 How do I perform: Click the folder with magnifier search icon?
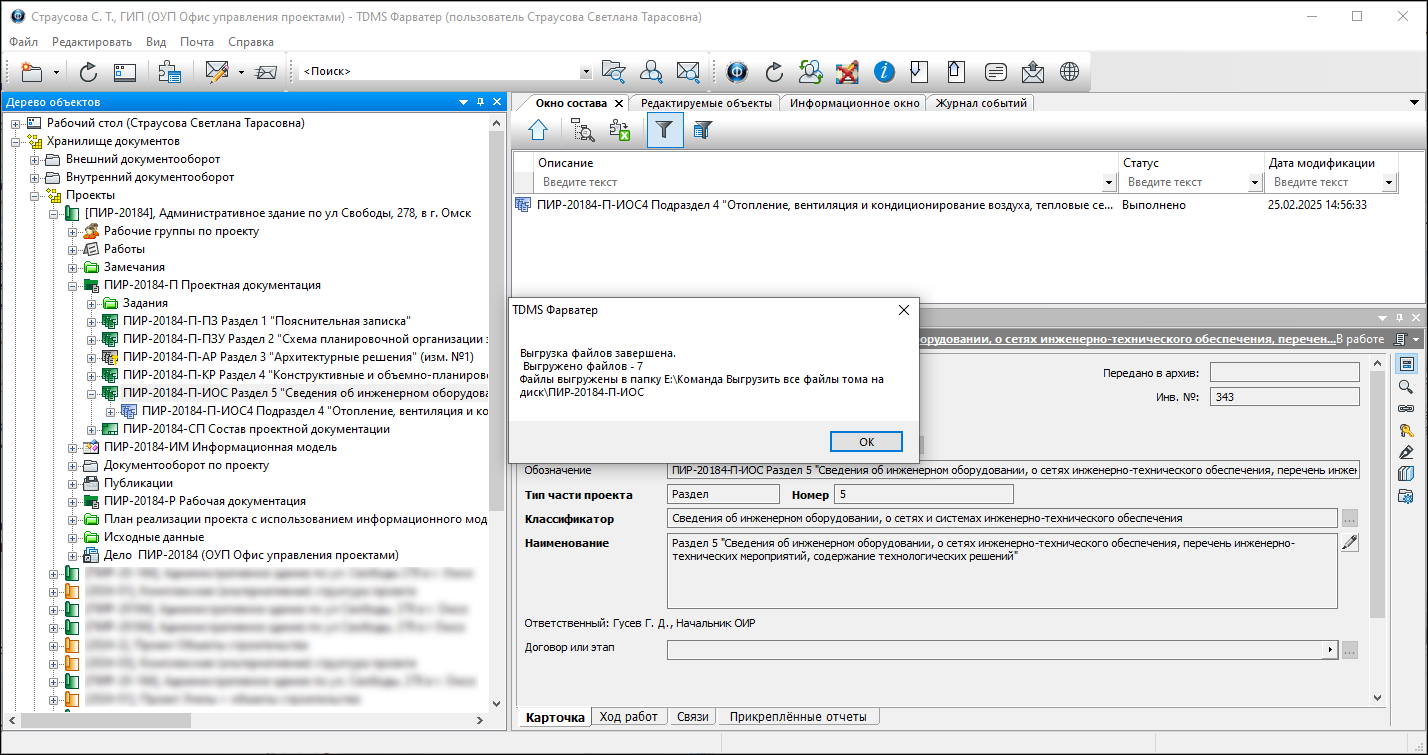(x=613, y=72)
